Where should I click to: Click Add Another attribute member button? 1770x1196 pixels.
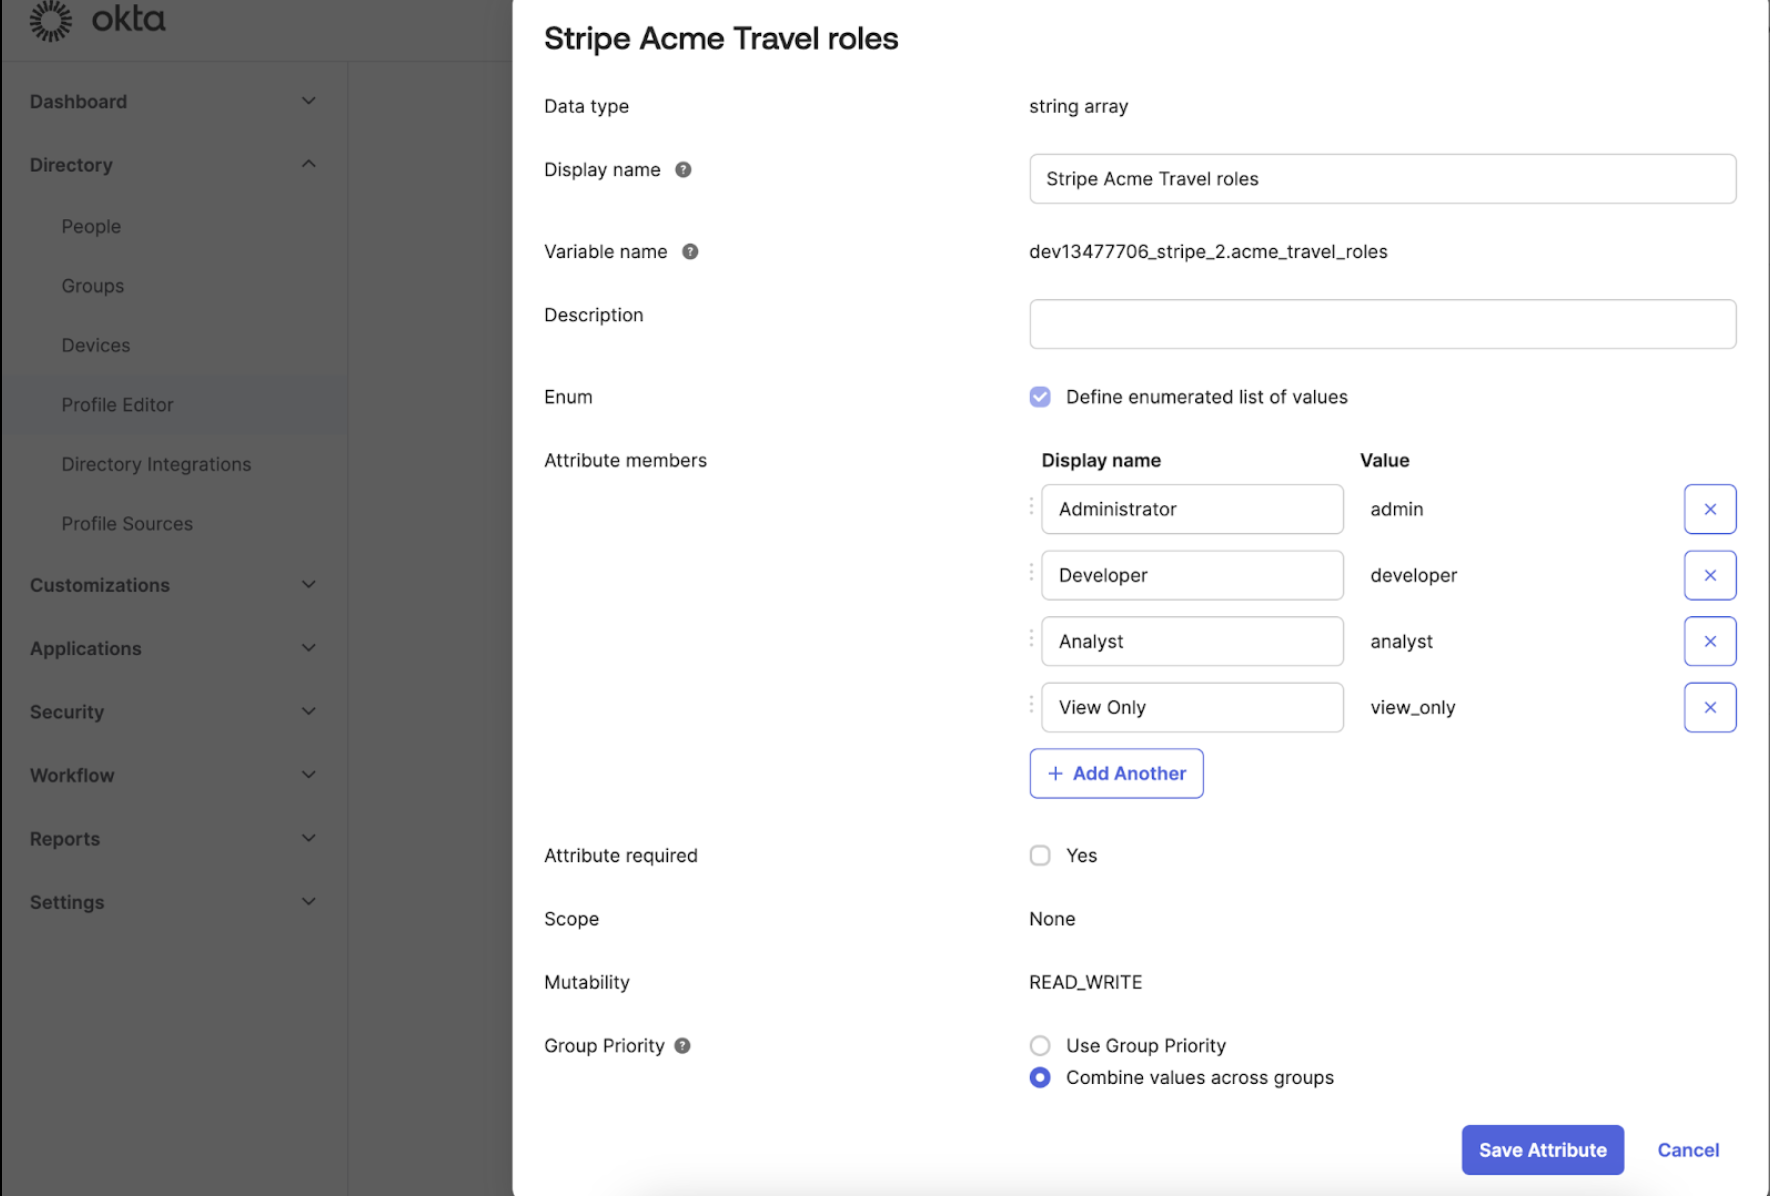tap(1116, 773)
